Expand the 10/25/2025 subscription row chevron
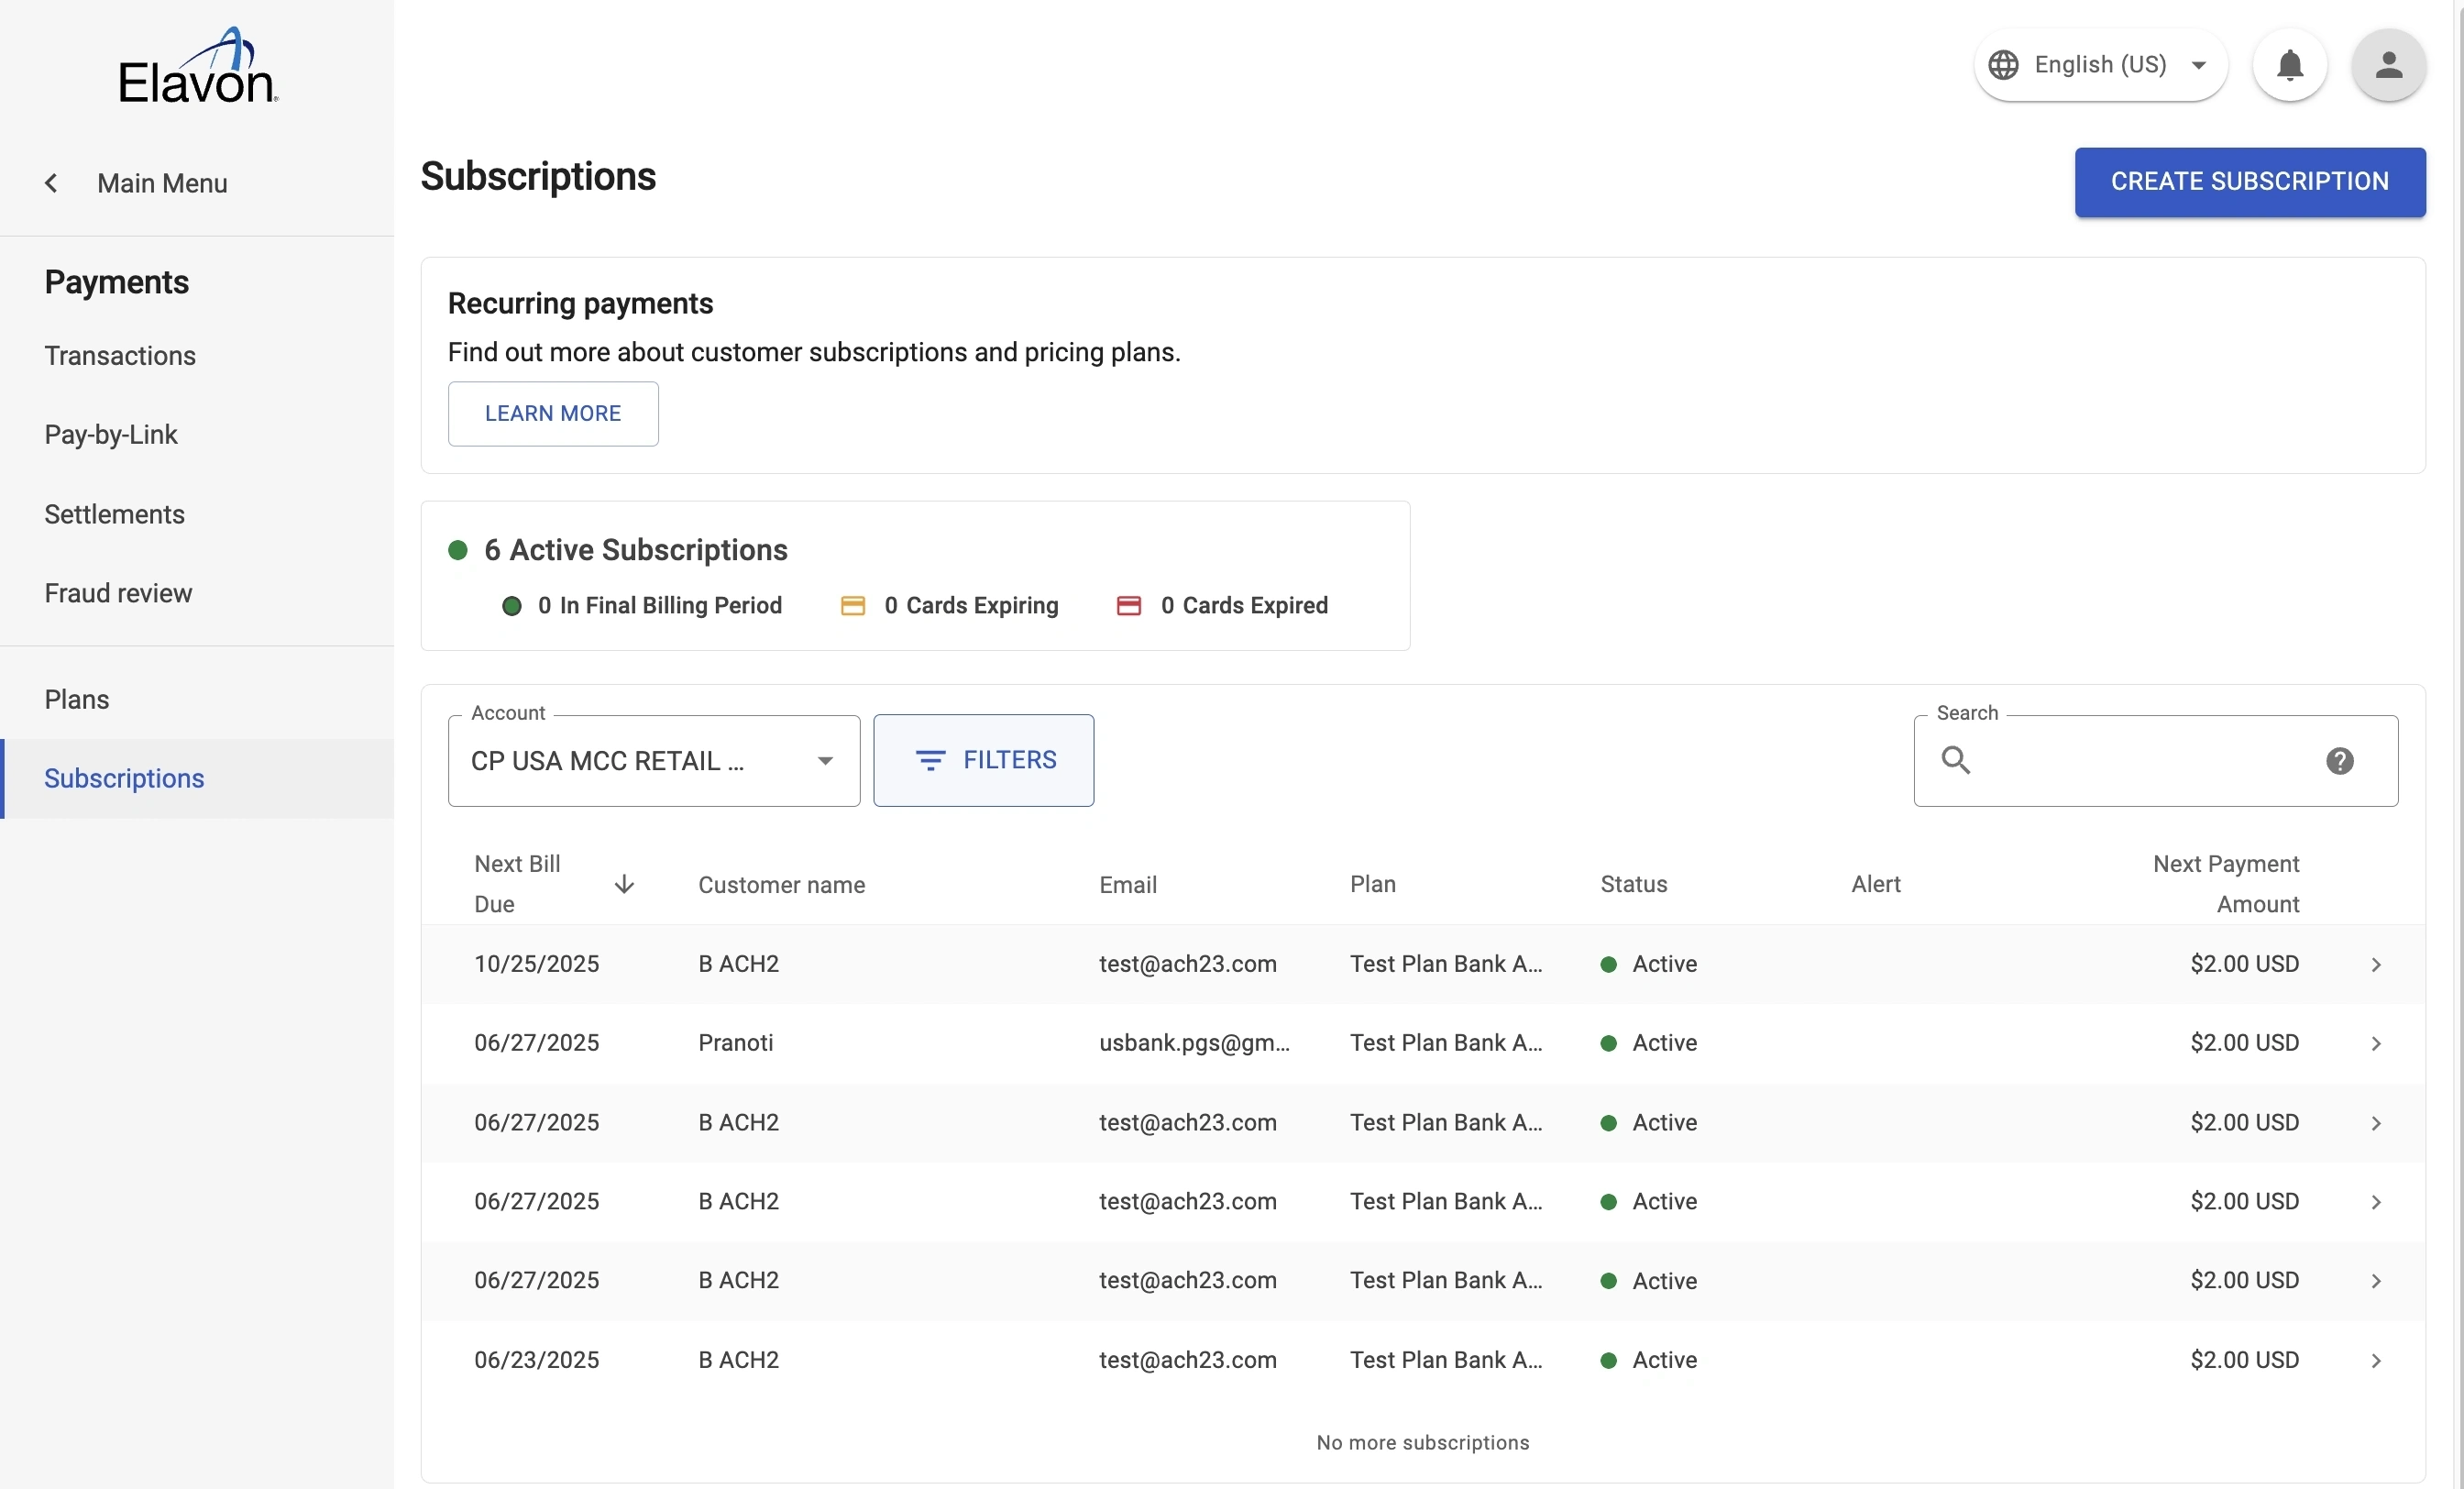This screenshot has height=1489, width=2464. (2376, 965)
